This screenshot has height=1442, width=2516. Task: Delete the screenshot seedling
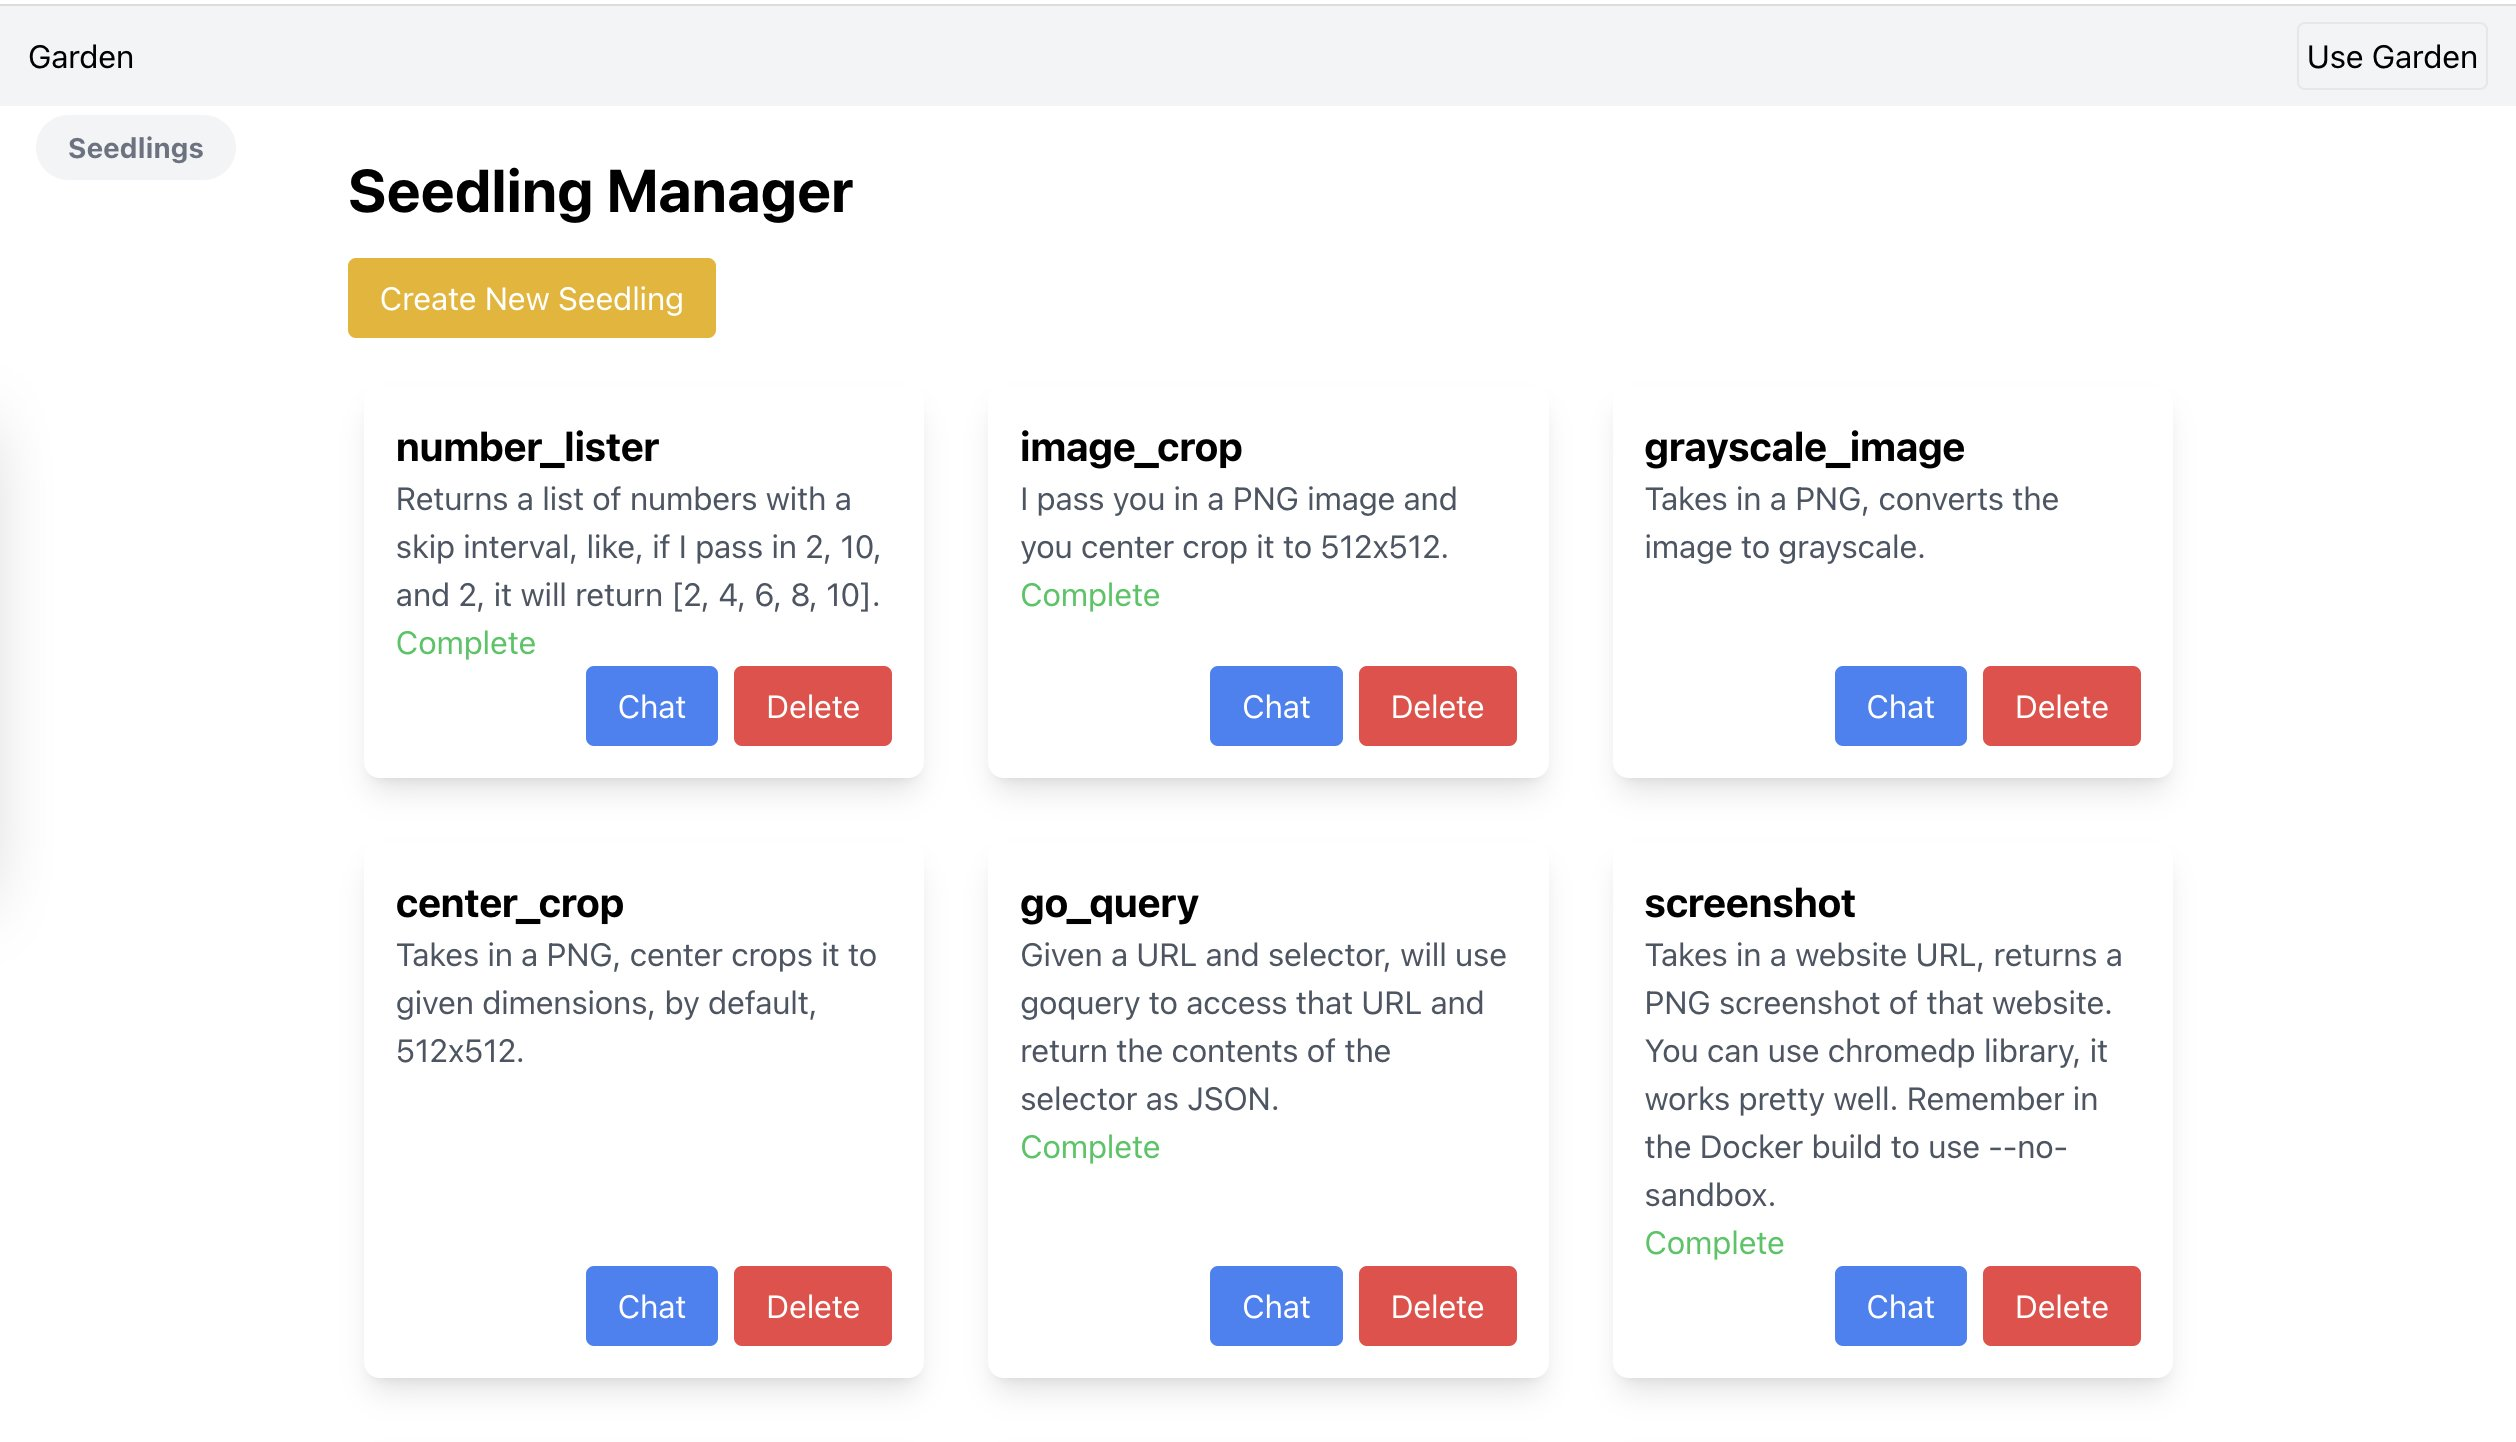[x=2062, y=1305]
